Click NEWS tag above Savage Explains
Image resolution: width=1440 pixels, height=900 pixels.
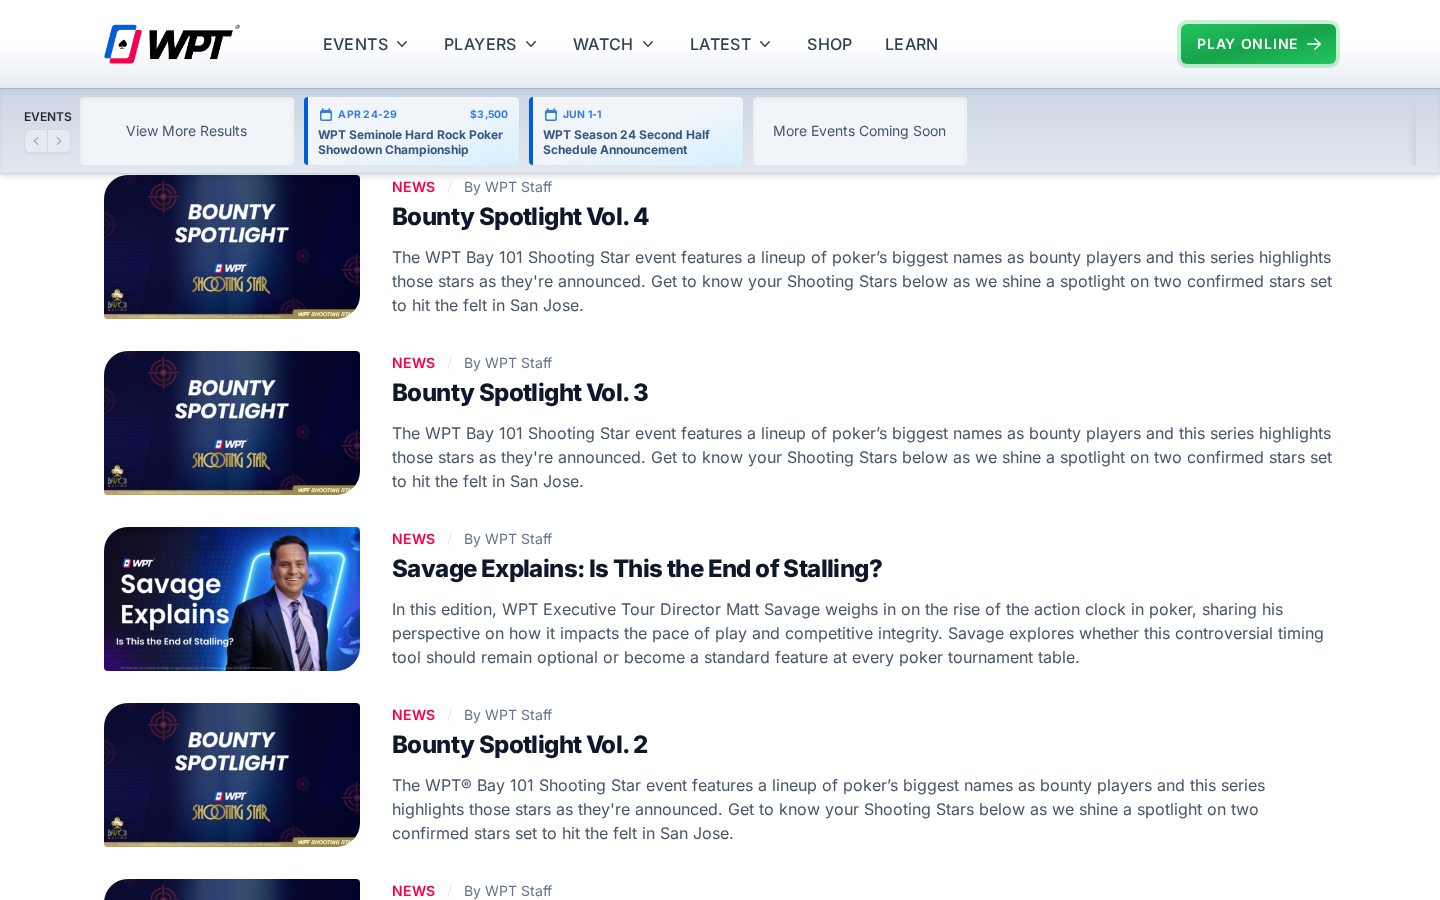coord(413,539)
